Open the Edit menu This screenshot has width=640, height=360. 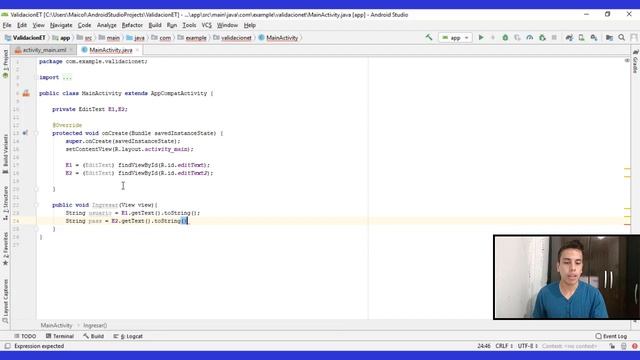pos(22,25)
